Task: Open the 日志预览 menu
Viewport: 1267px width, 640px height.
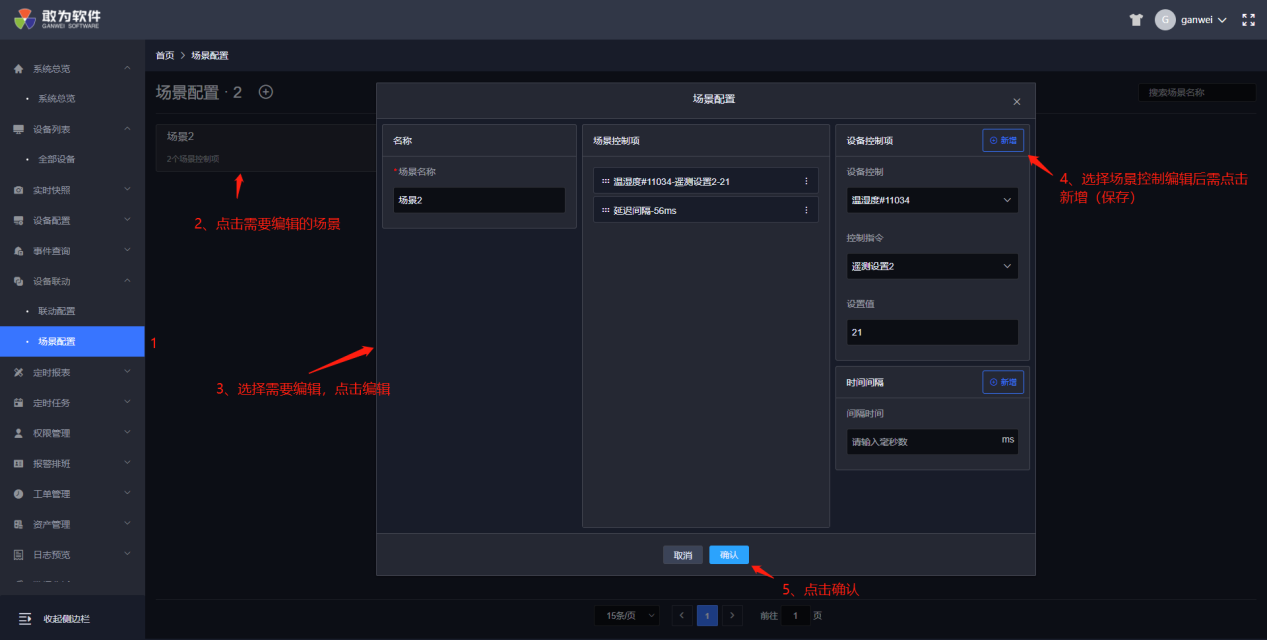Action: click(72, 554)
